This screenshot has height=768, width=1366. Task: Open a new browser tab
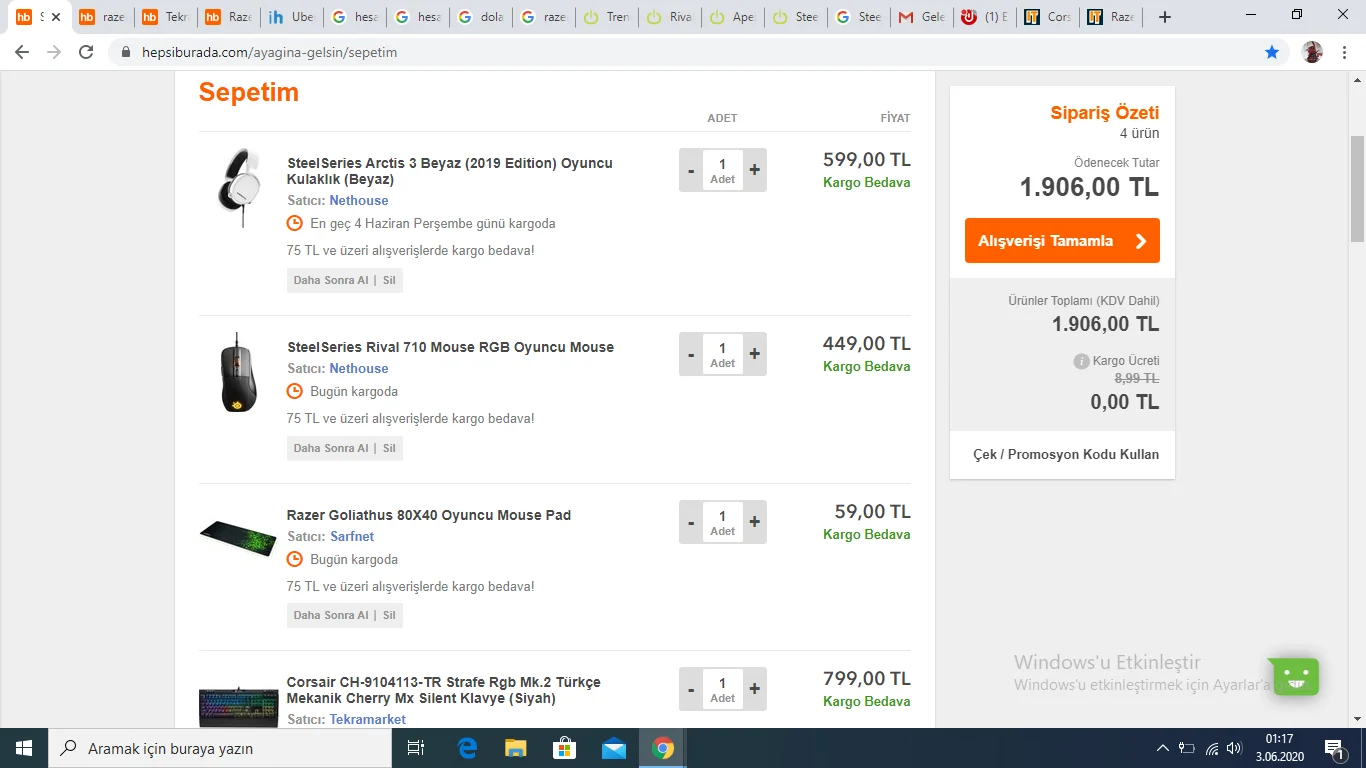click(1164, 17)
